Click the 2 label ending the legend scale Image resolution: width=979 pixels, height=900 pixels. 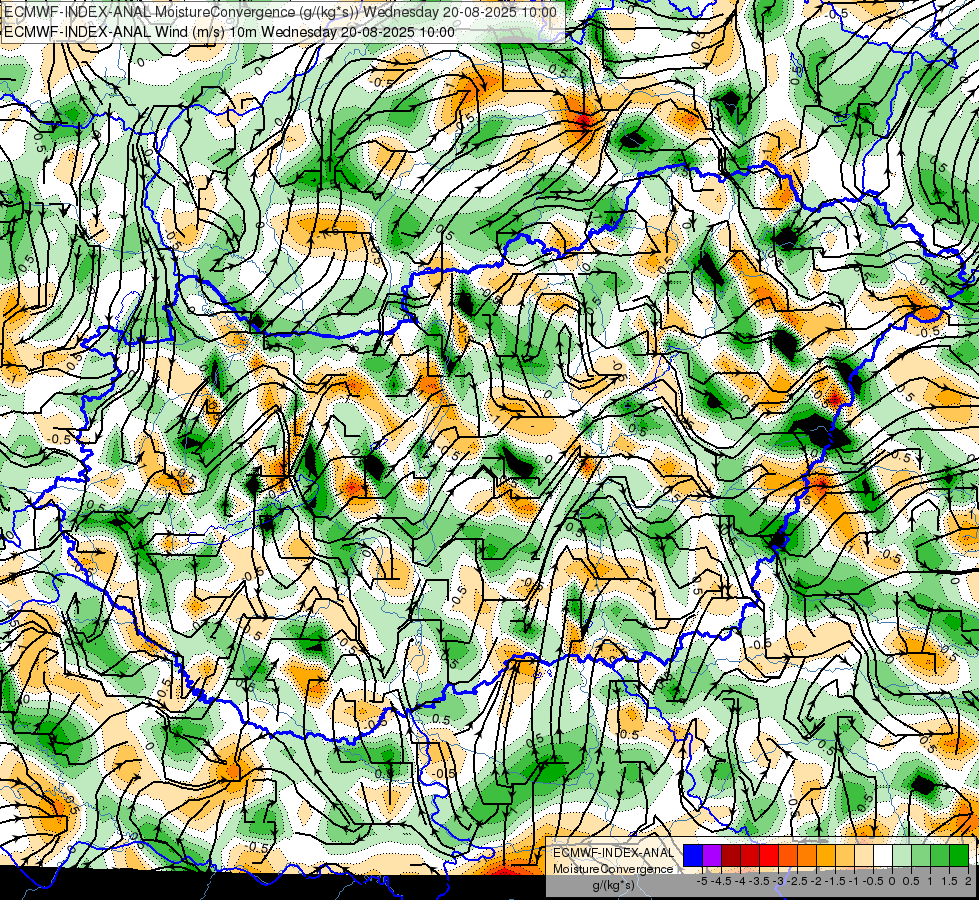(968, 881)
